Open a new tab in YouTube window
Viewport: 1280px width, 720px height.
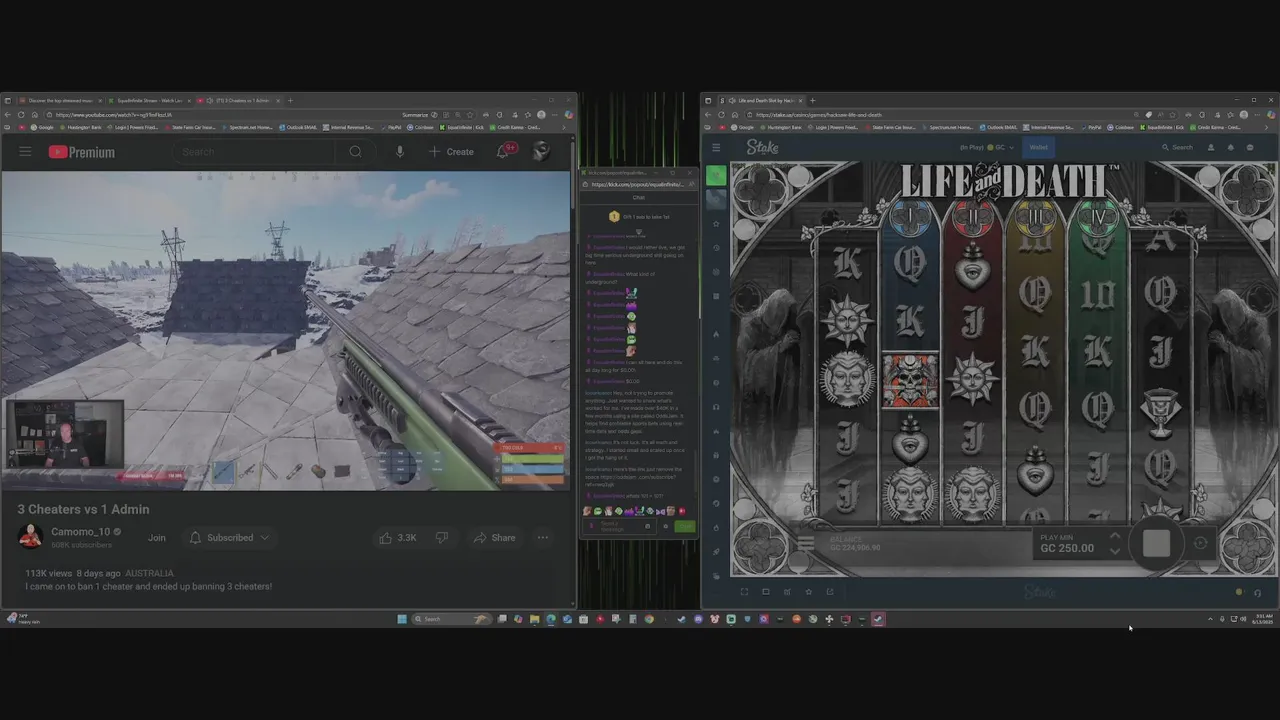(x=291, y=100)
